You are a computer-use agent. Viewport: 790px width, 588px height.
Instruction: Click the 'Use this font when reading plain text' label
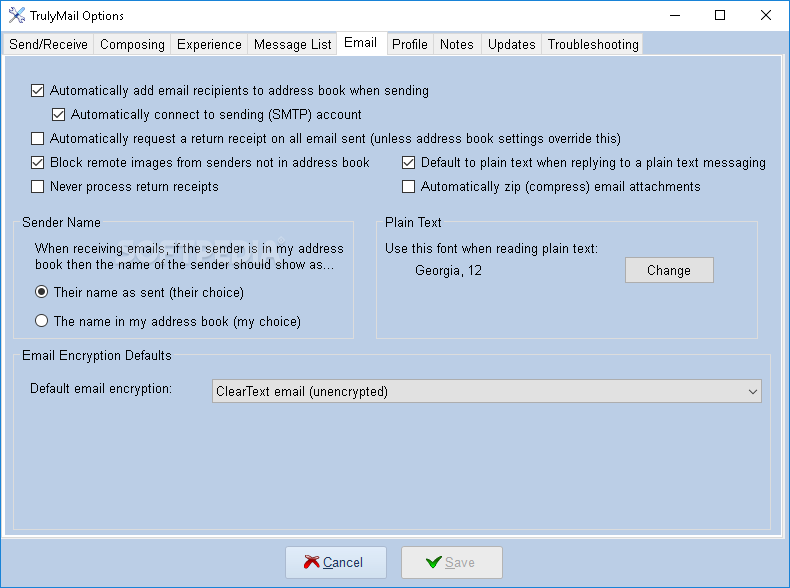491,249
